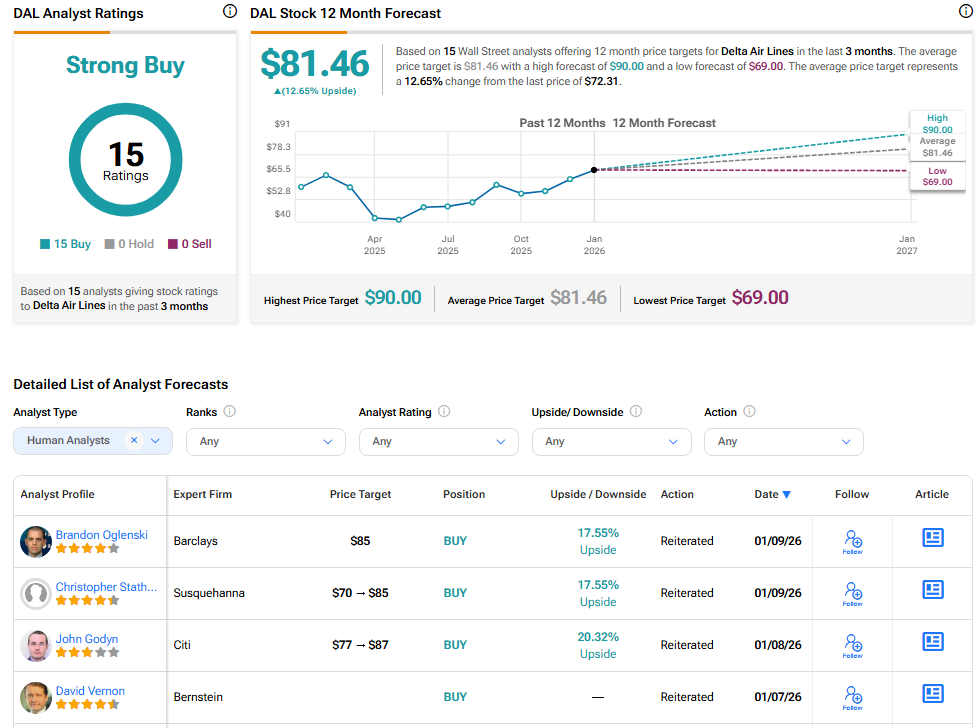This screenshot has height=728, width=979.
Task: Click info icon beside DAL Analyst Ratings
Action: click(230, 12)
